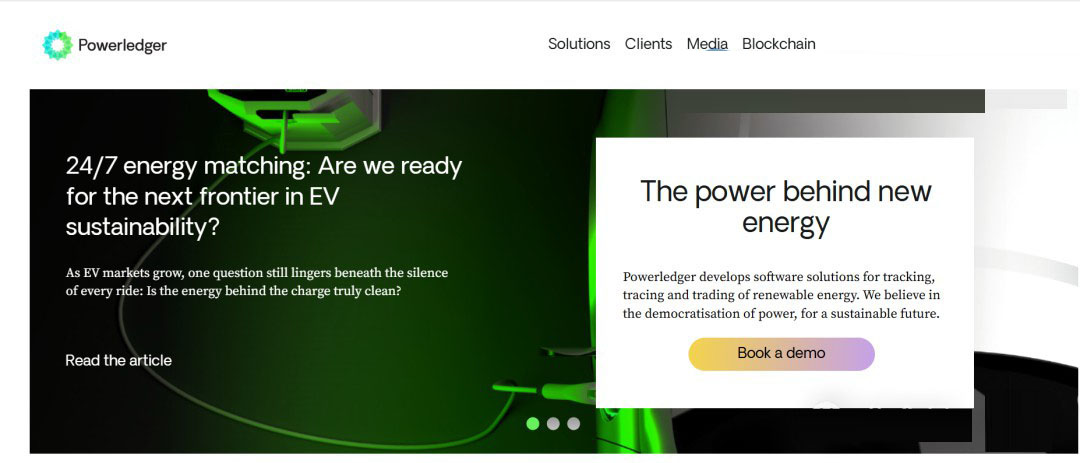The image size is (1080, 463).
Task: Click the Book a demo button
Action: (781, 354)
